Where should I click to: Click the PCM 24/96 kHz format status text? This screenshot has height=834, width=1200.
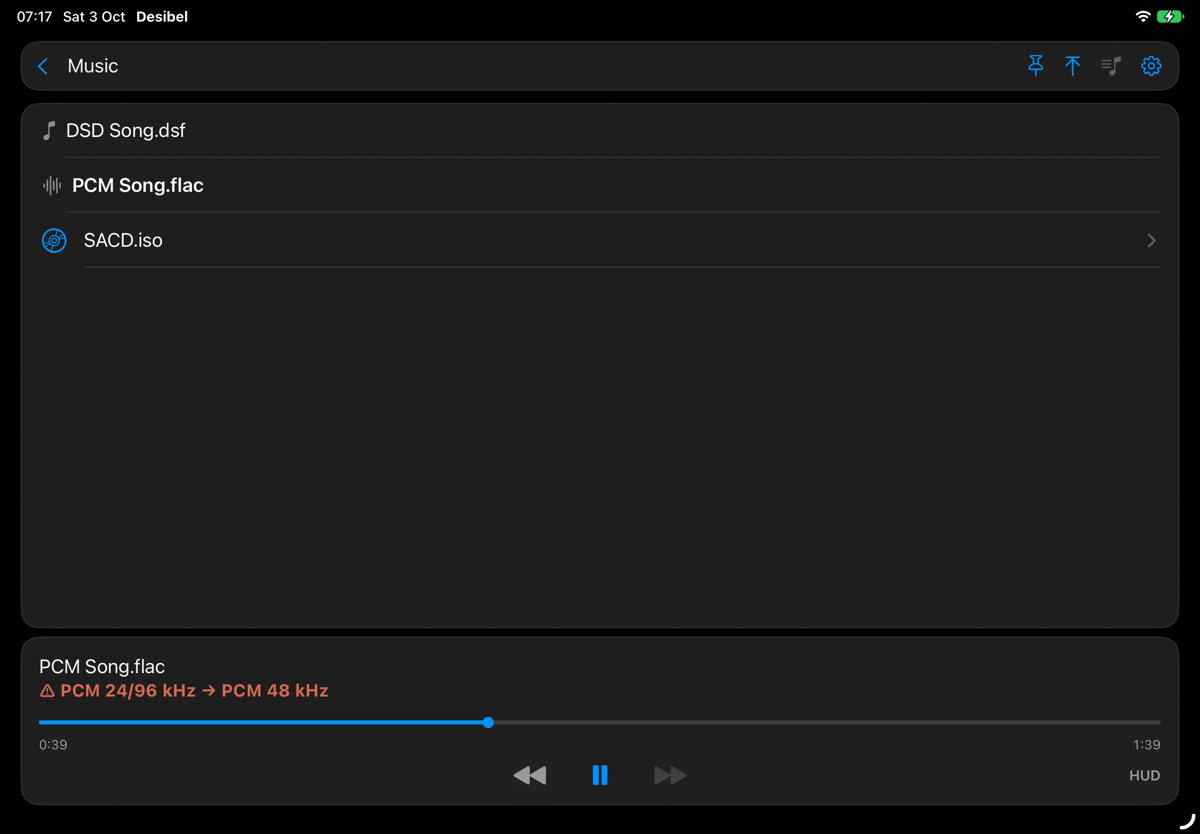pos(194,691)
